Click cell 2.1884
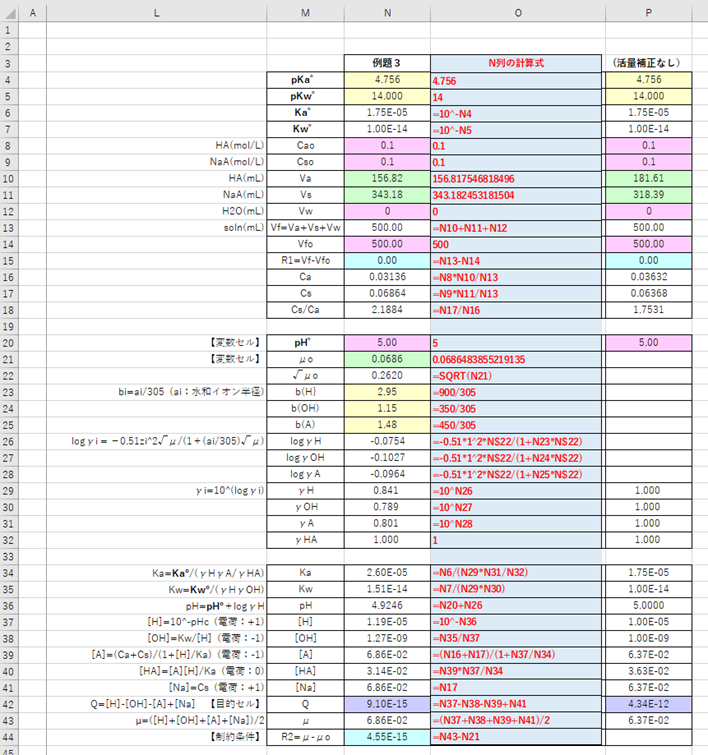The image size is (708, 755). pos(387,309)
